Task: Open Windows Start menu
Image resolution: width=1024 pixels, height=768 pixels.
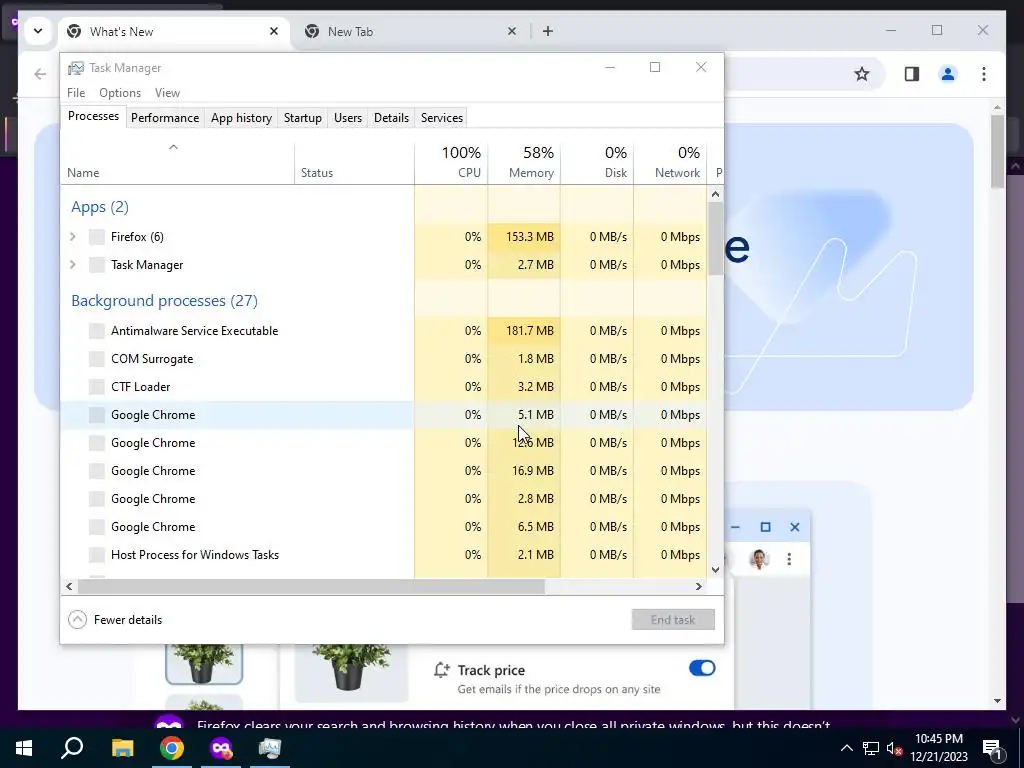Action: pyautogui.click(x=24, y=748)
